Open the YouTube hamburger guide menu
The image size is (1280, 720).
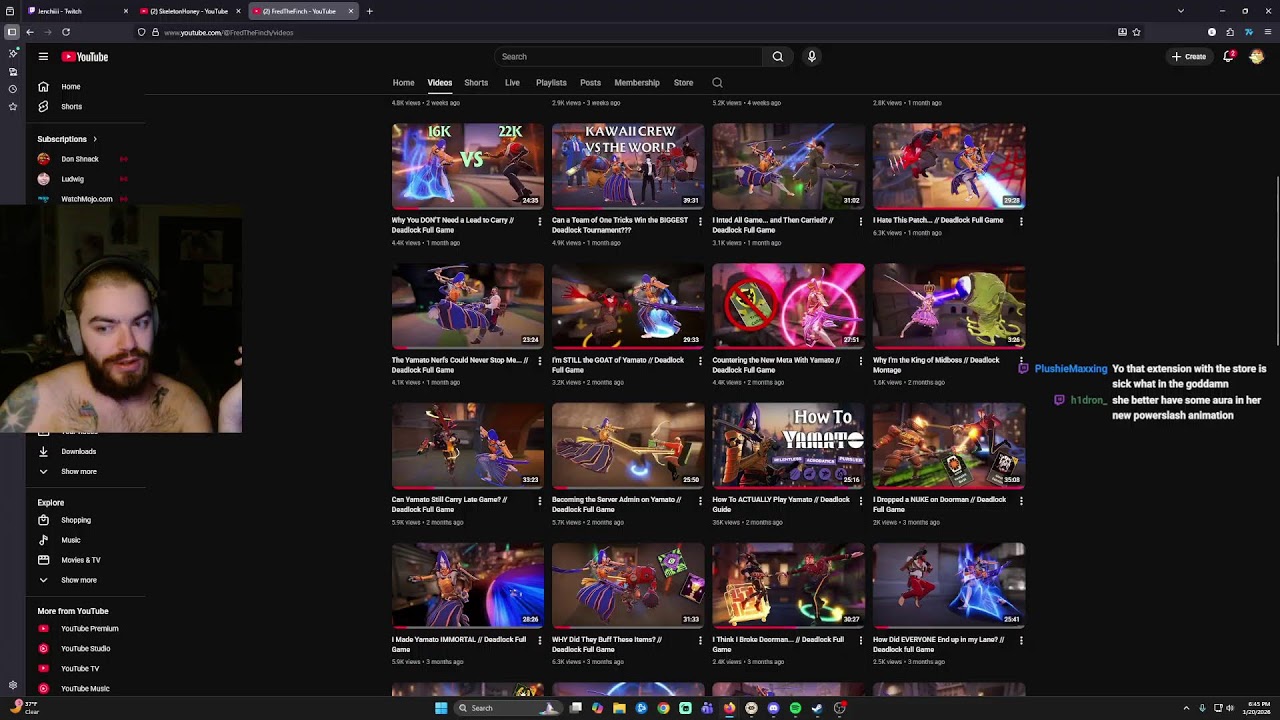click(x=43, y=57)
